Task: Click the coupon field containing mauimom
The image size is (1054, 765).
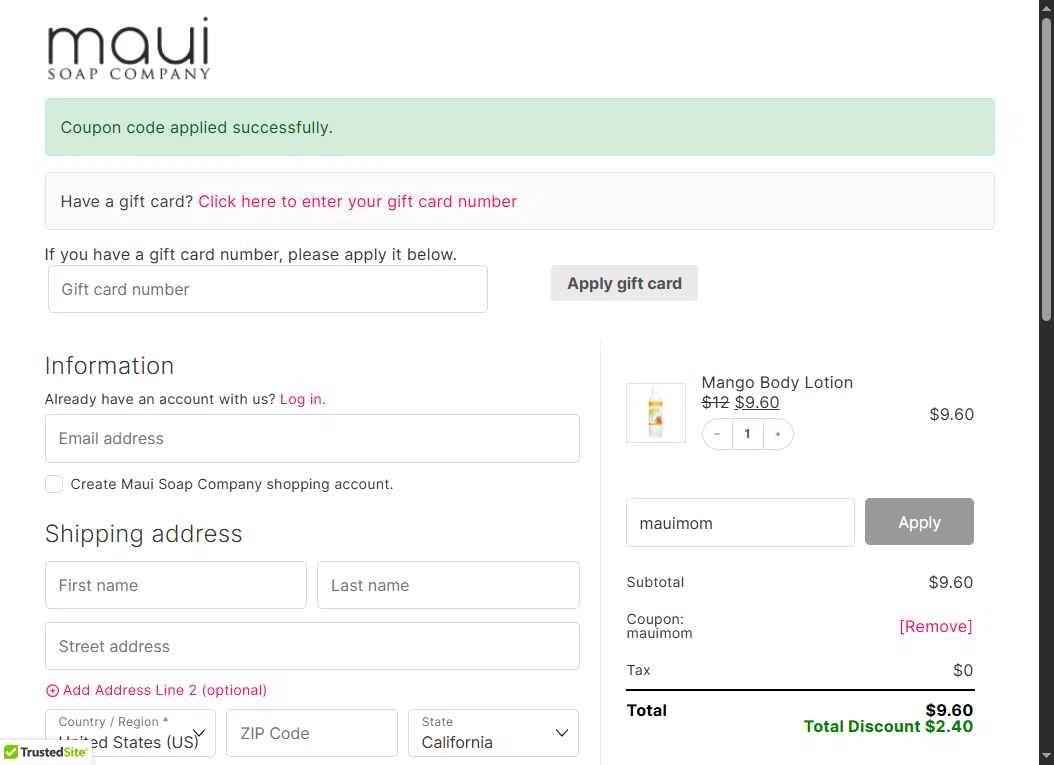Action: click(x=740, y=522)
